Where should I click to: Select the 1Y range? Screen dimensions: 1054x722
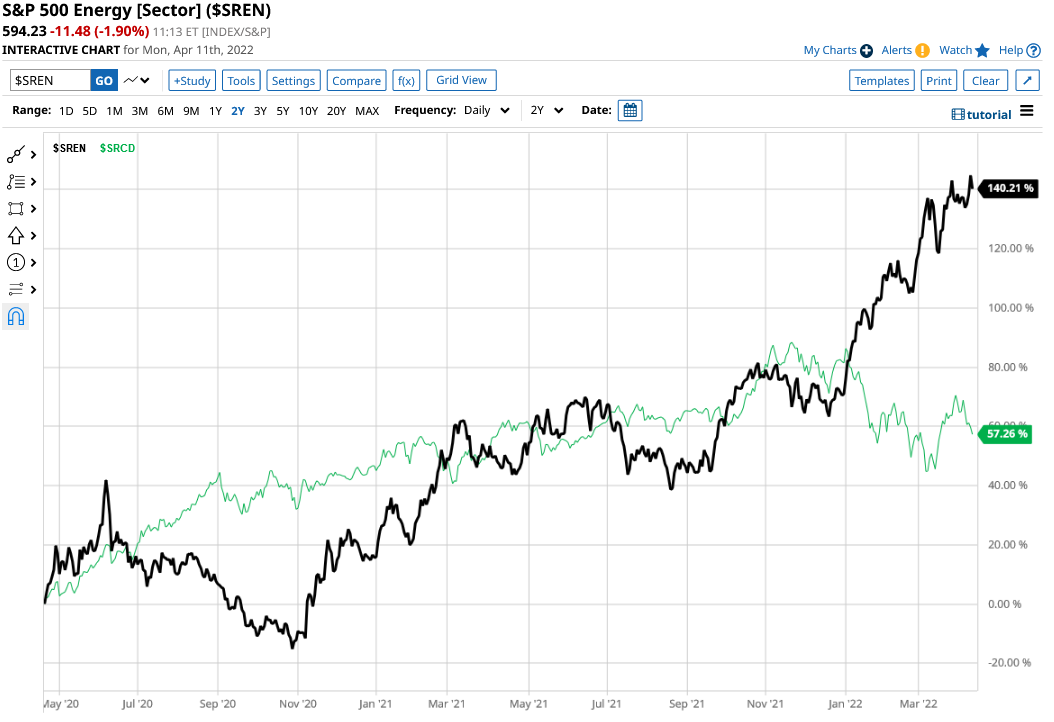pyautogui.click(x=215, y=111)
